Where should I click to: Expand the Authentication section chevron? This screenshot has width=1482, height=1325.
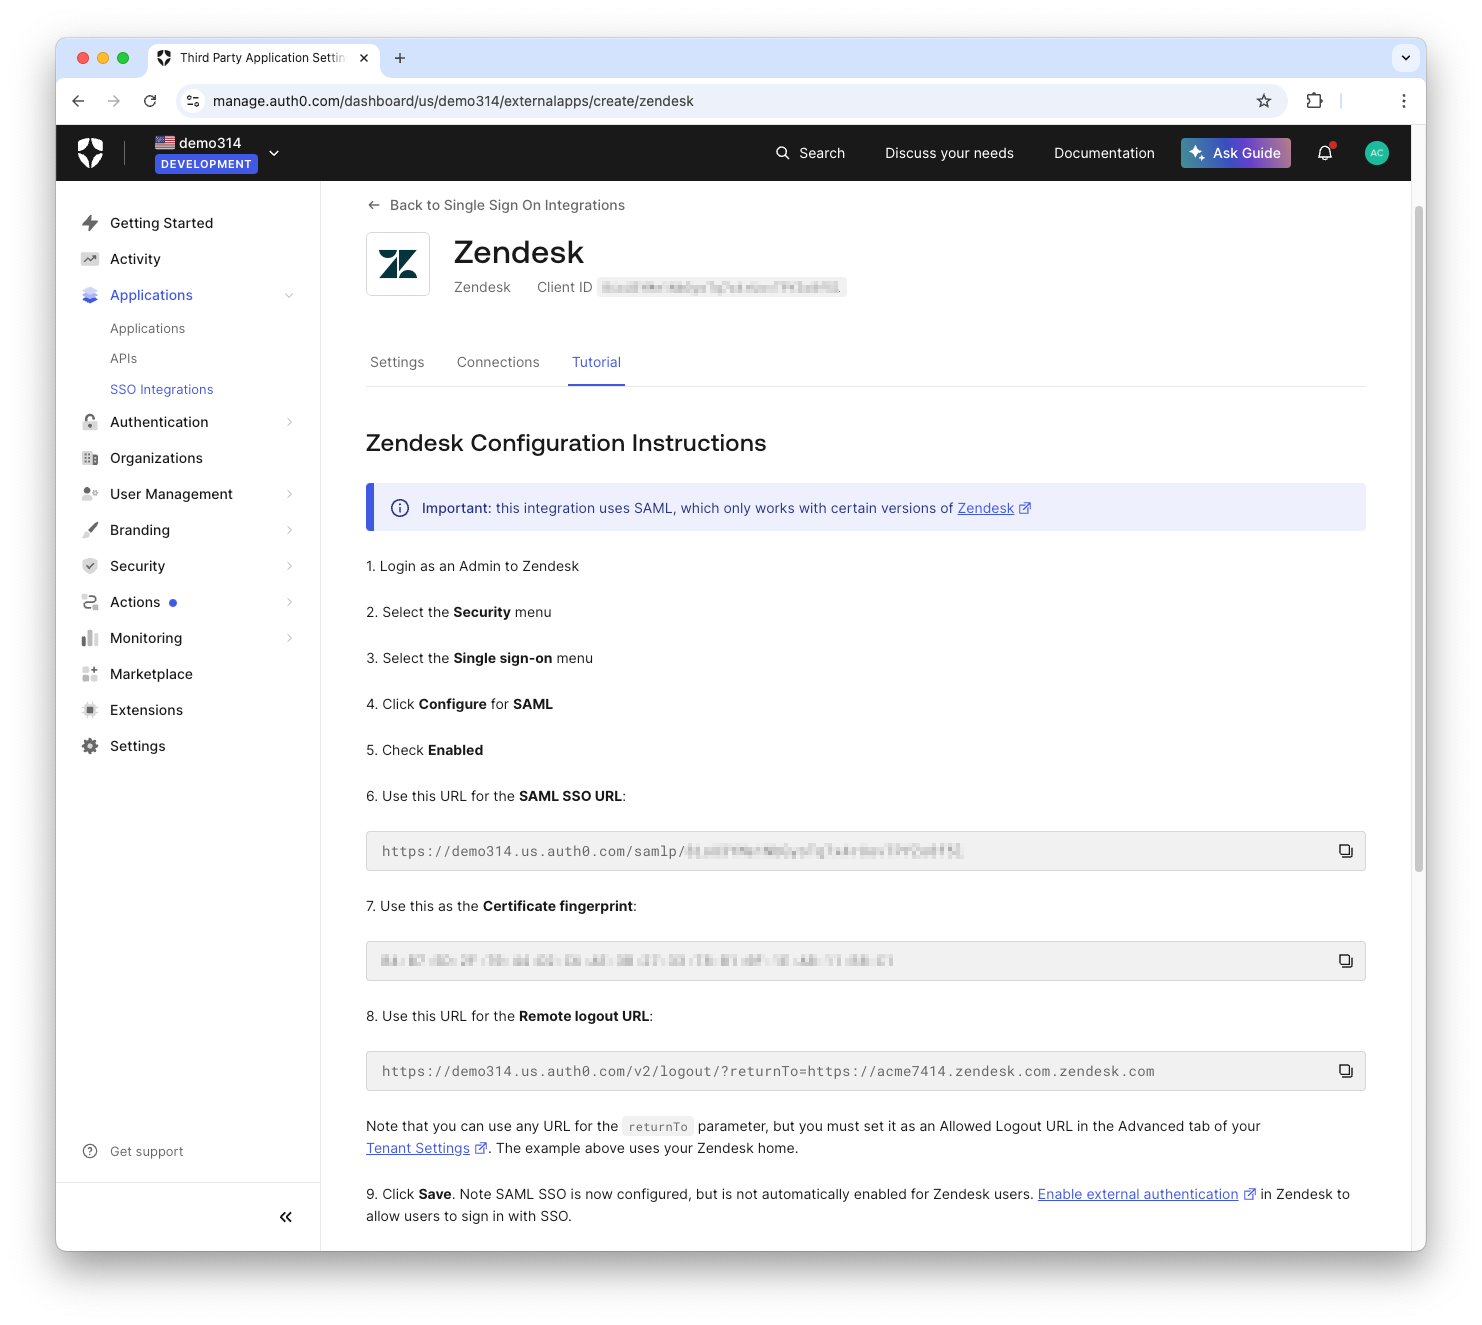(289, 422)
